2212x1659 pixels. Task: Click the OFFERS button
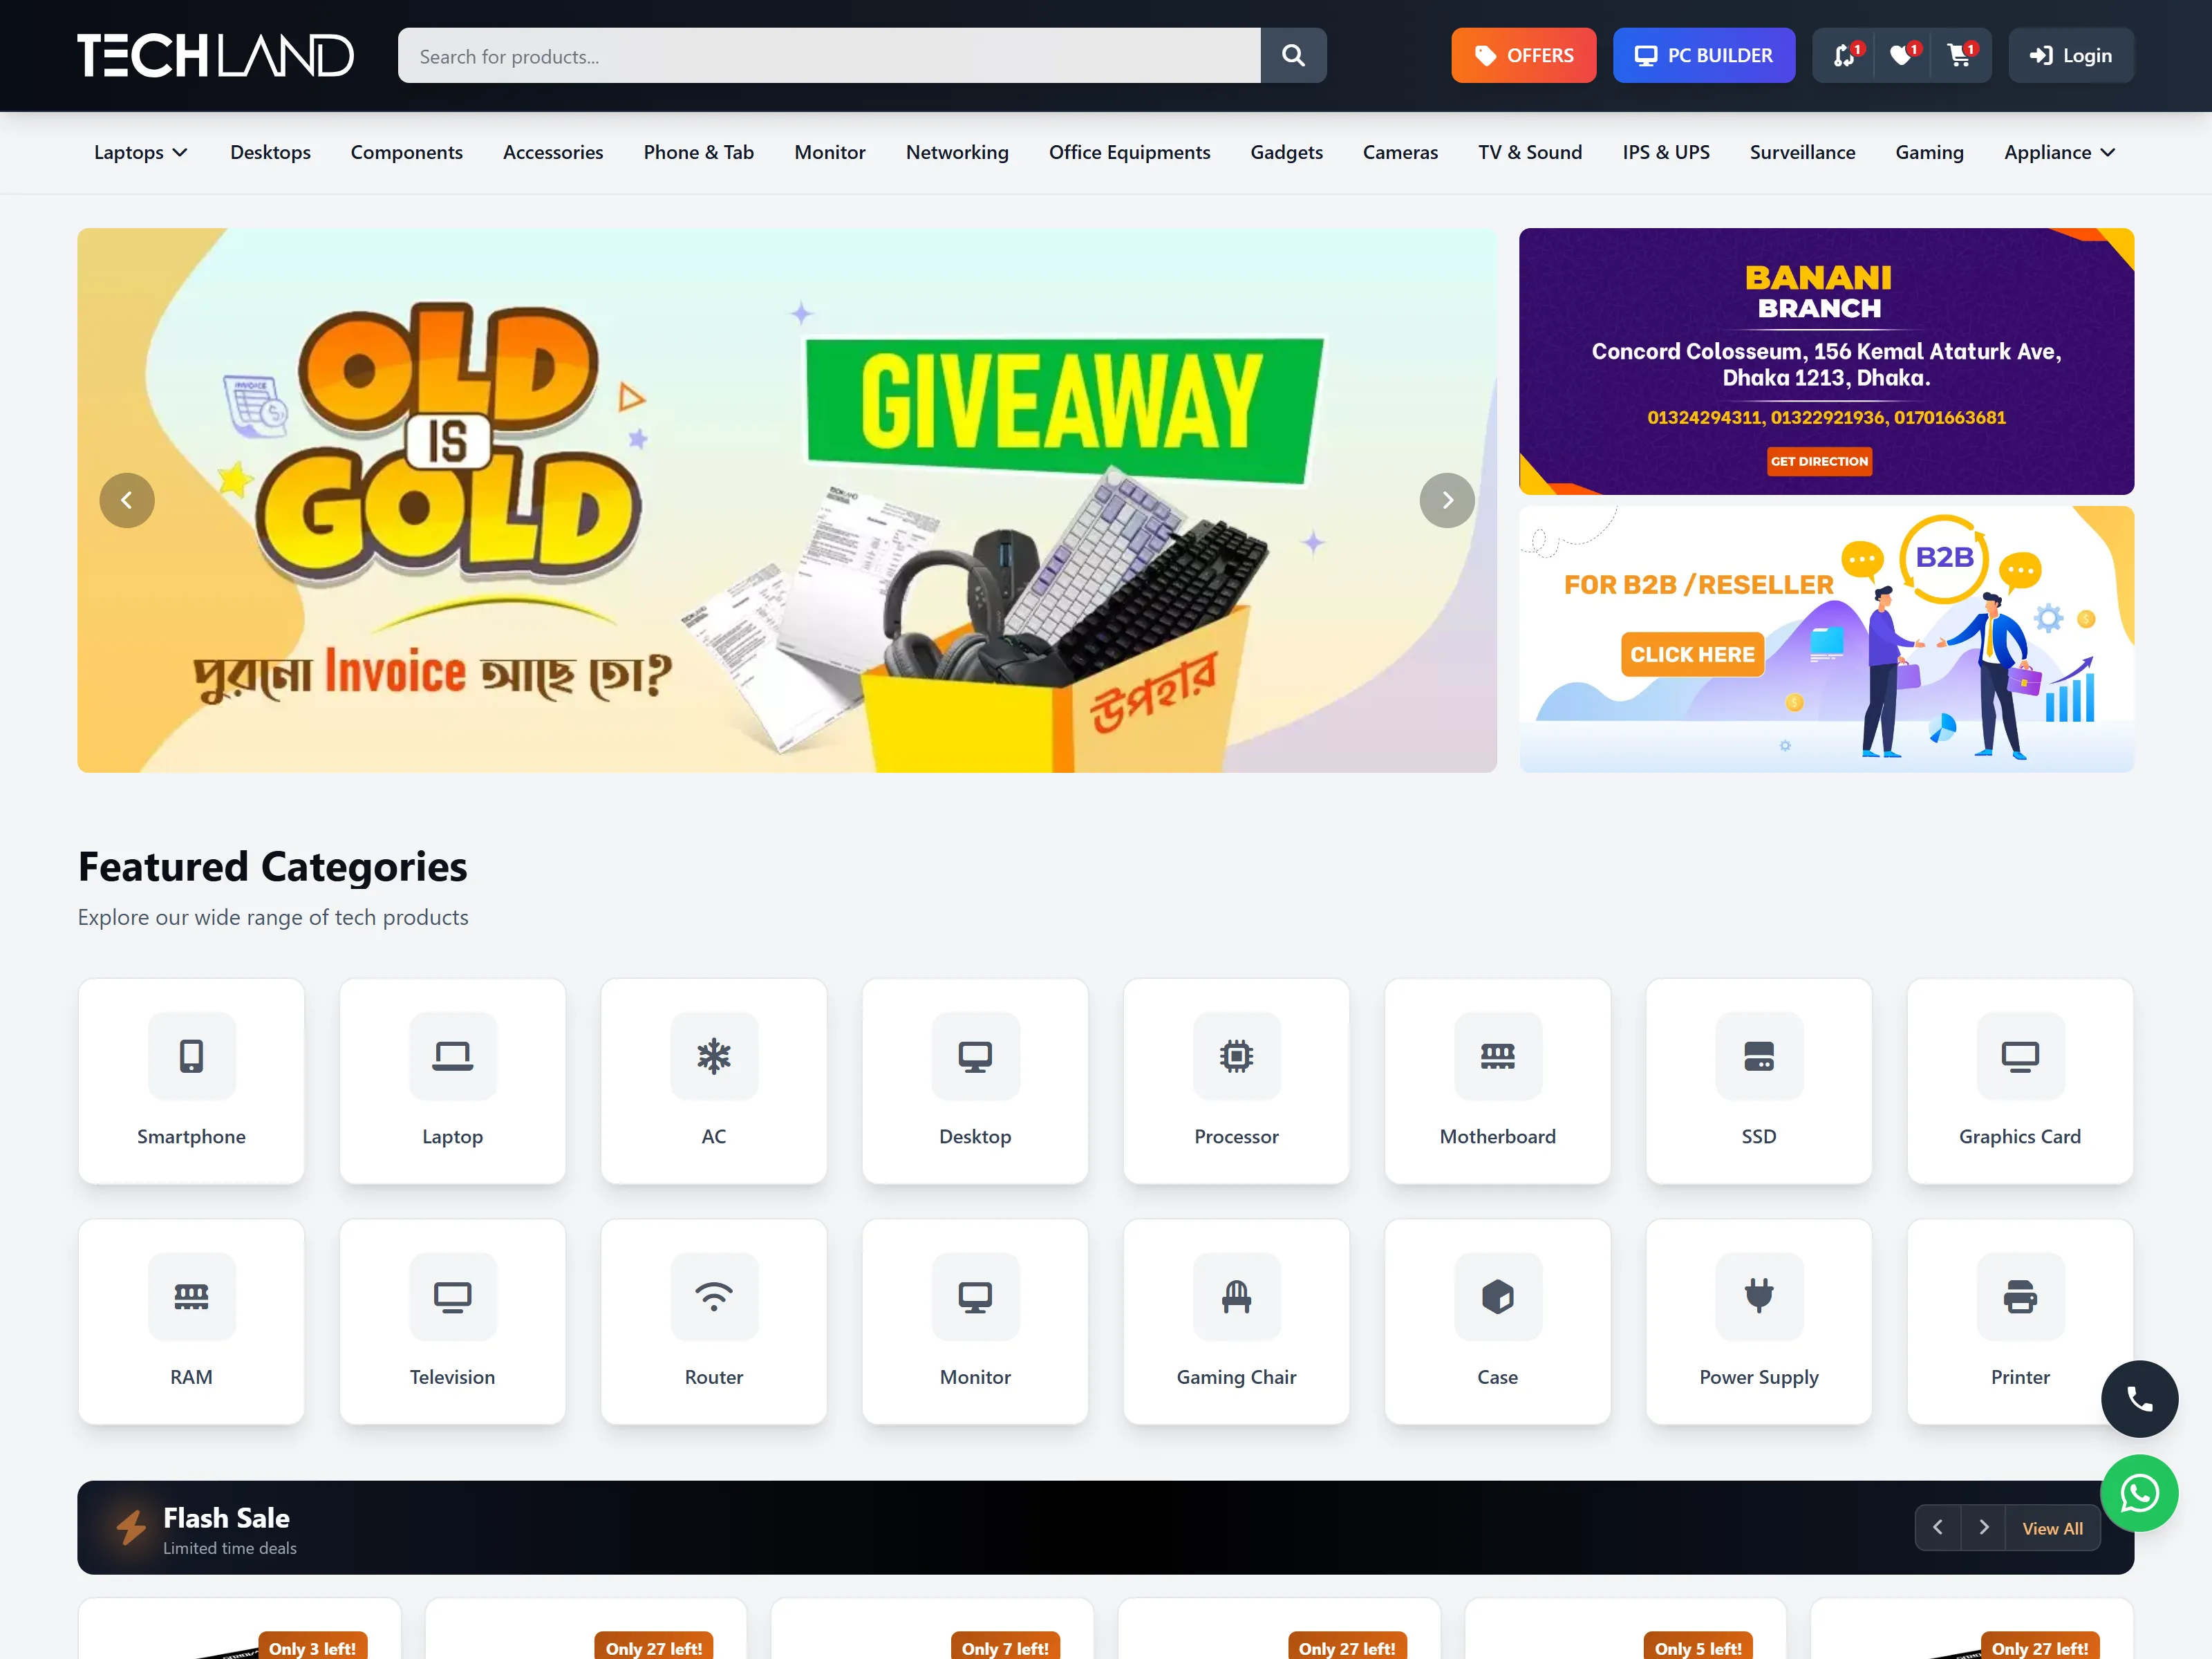[1523, 55]
